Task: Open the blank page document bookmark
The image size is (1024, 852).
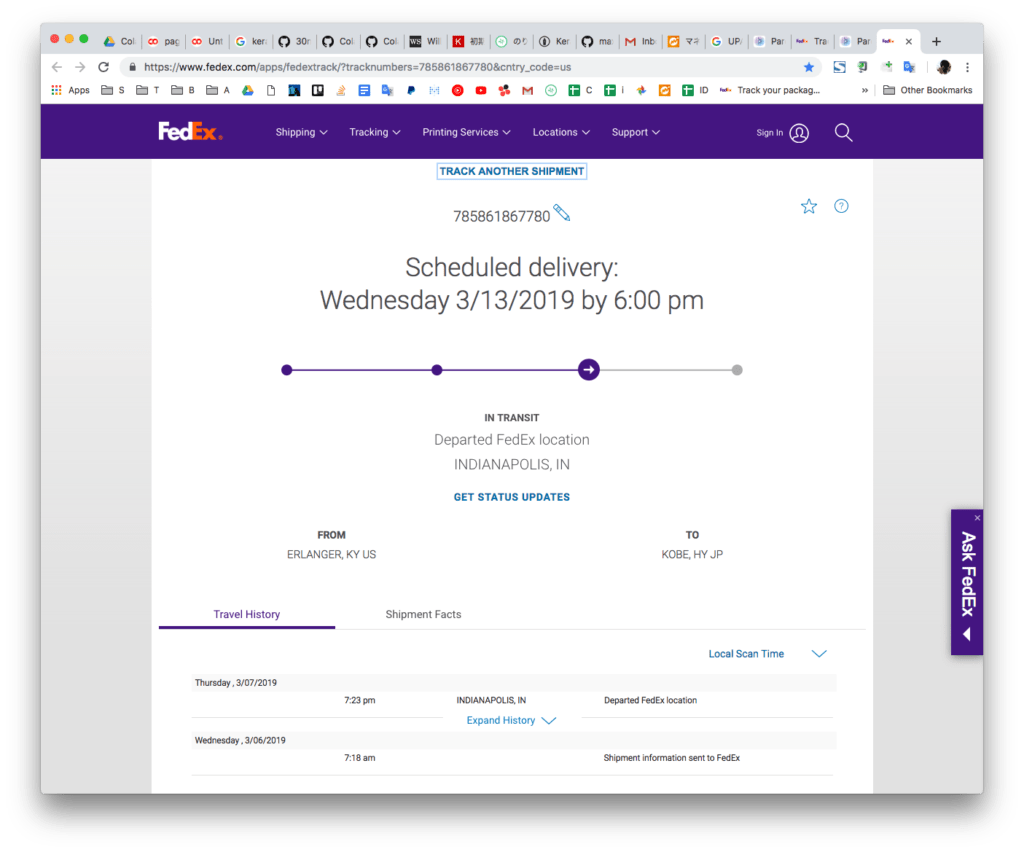Action: click(271, 90)
